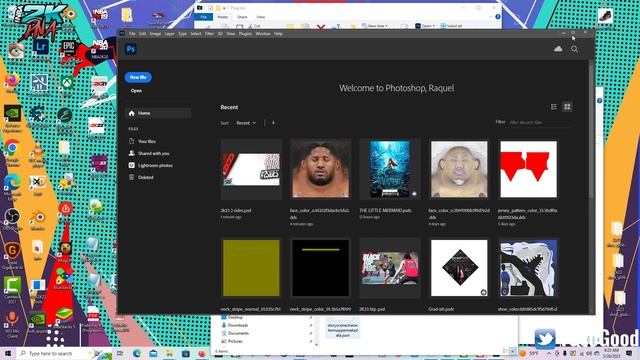
Task: Click the Windows Start button
Action: tap(8, 353)
